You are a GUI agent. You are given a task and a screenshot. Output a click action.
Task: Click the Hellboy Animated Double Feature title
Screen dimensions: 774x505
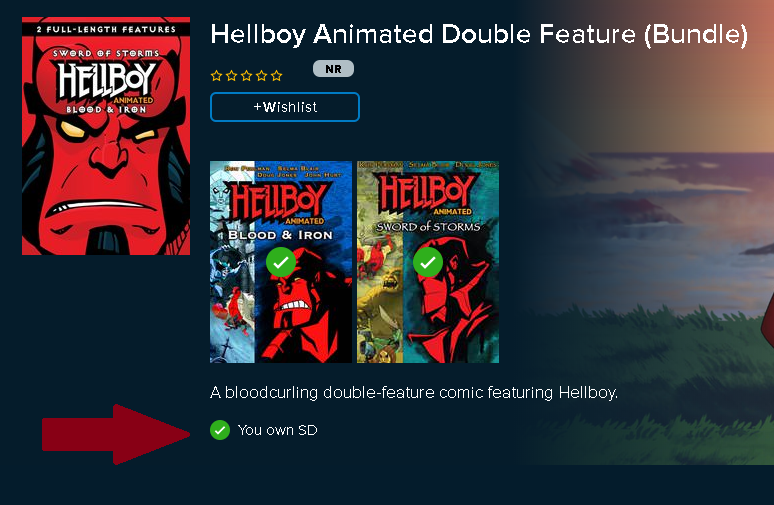479,35
